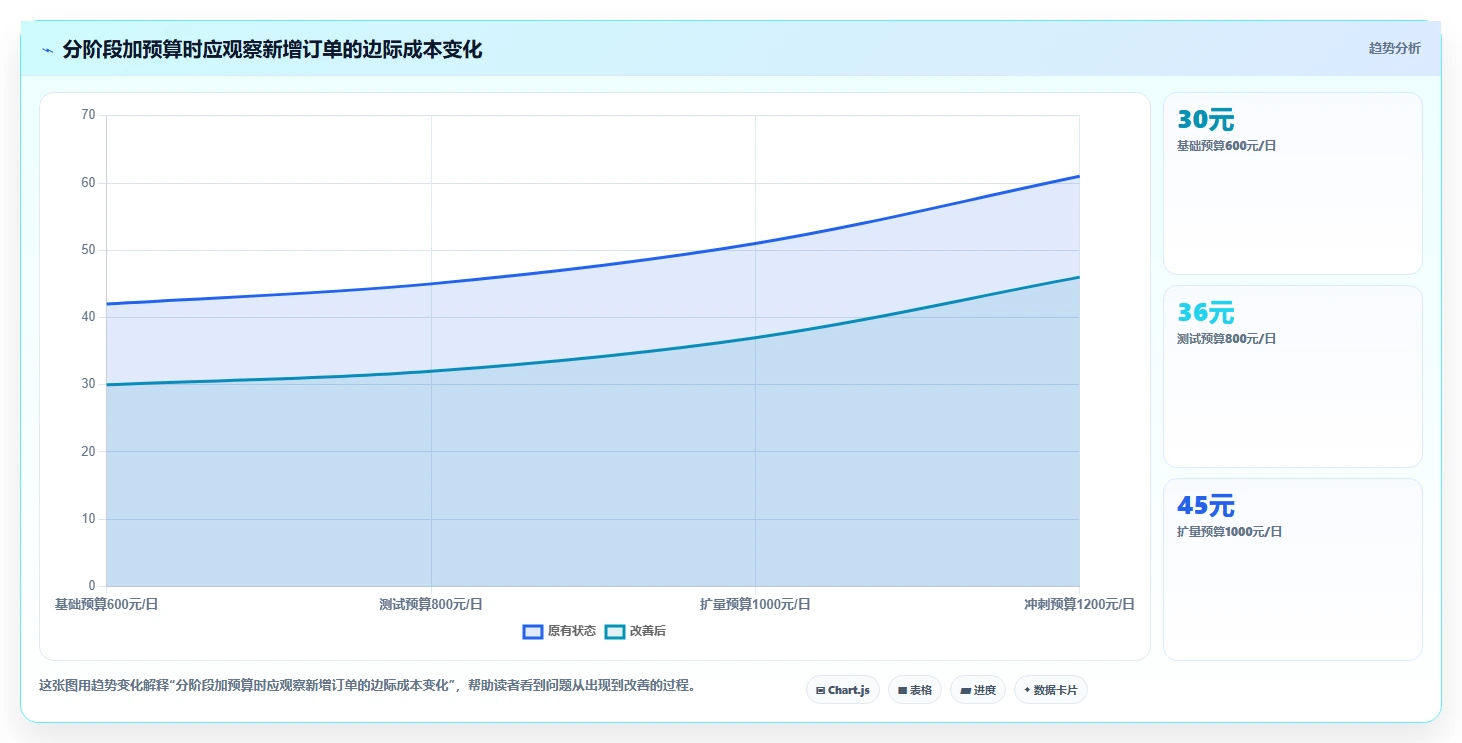
Task: Click the blue 原有状态 legend color box
Action: pyautogui.click(x=533, y=631)
